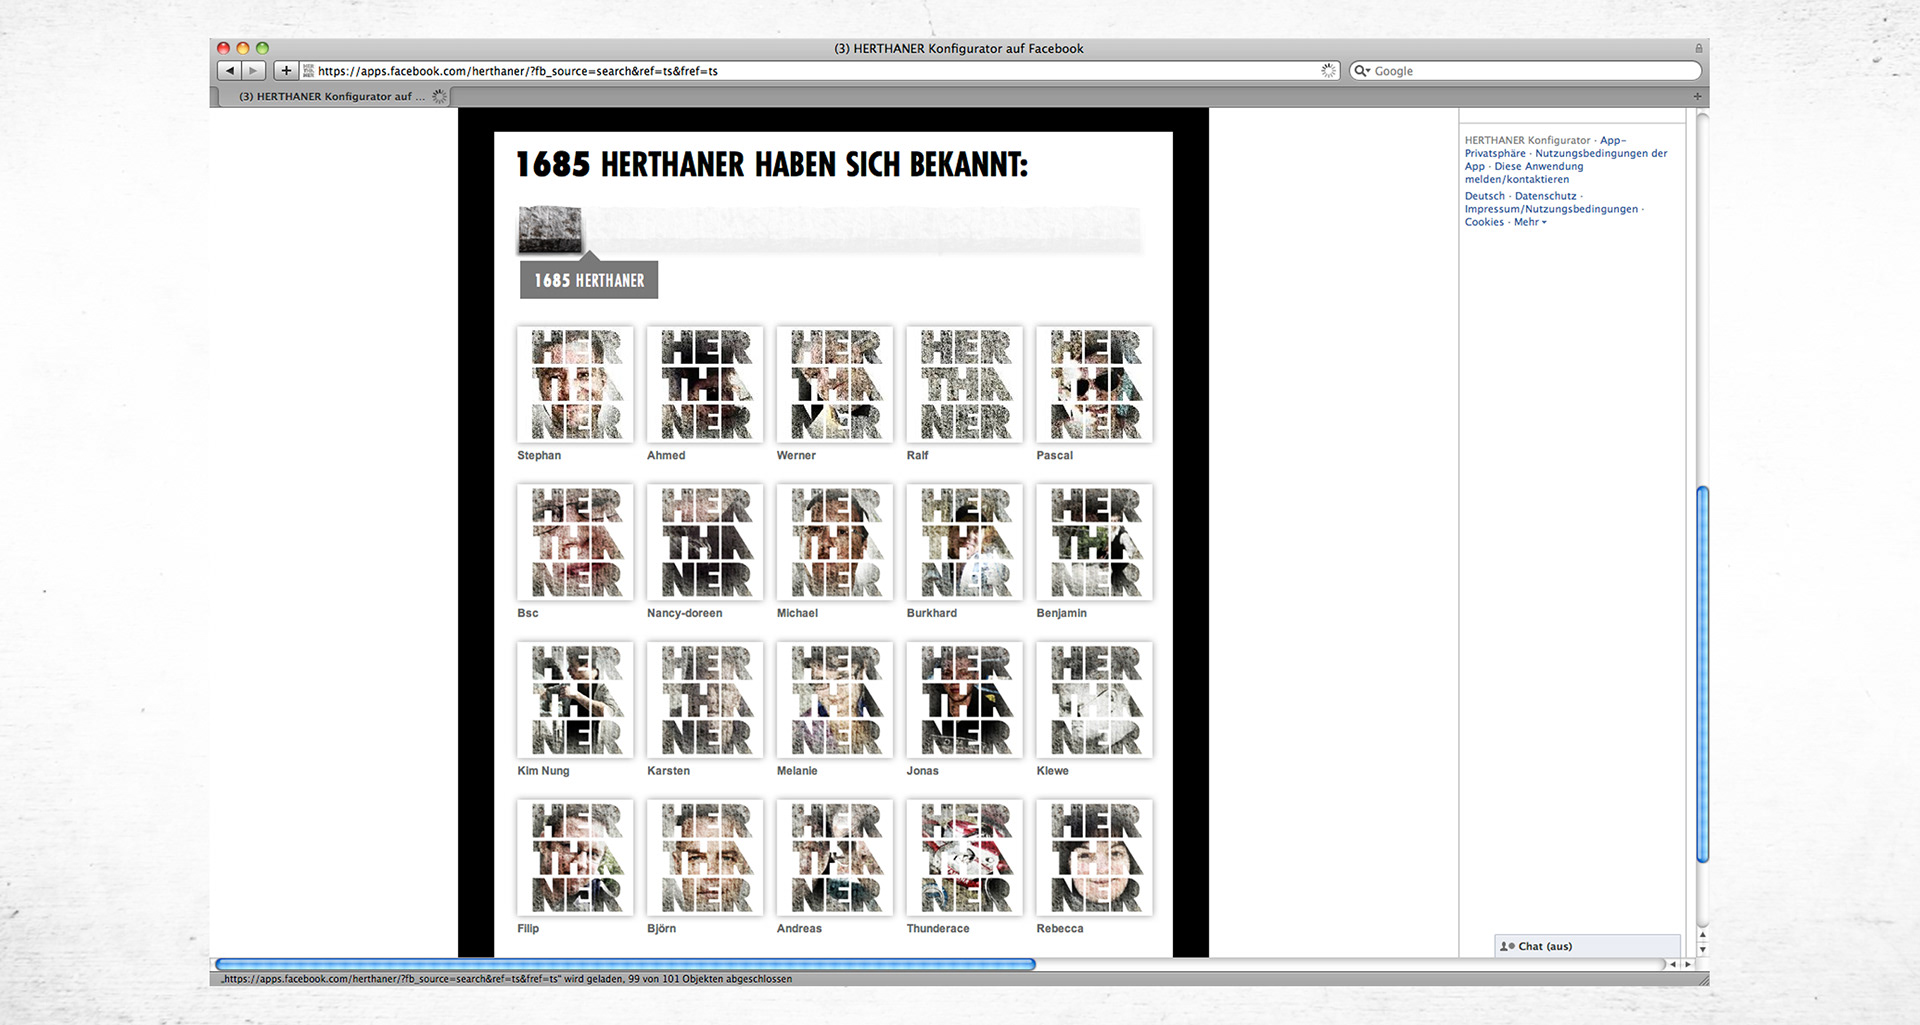
Task: Click the site favicon beside the URL
Action: pyautogui.click(x=308, y=71)
